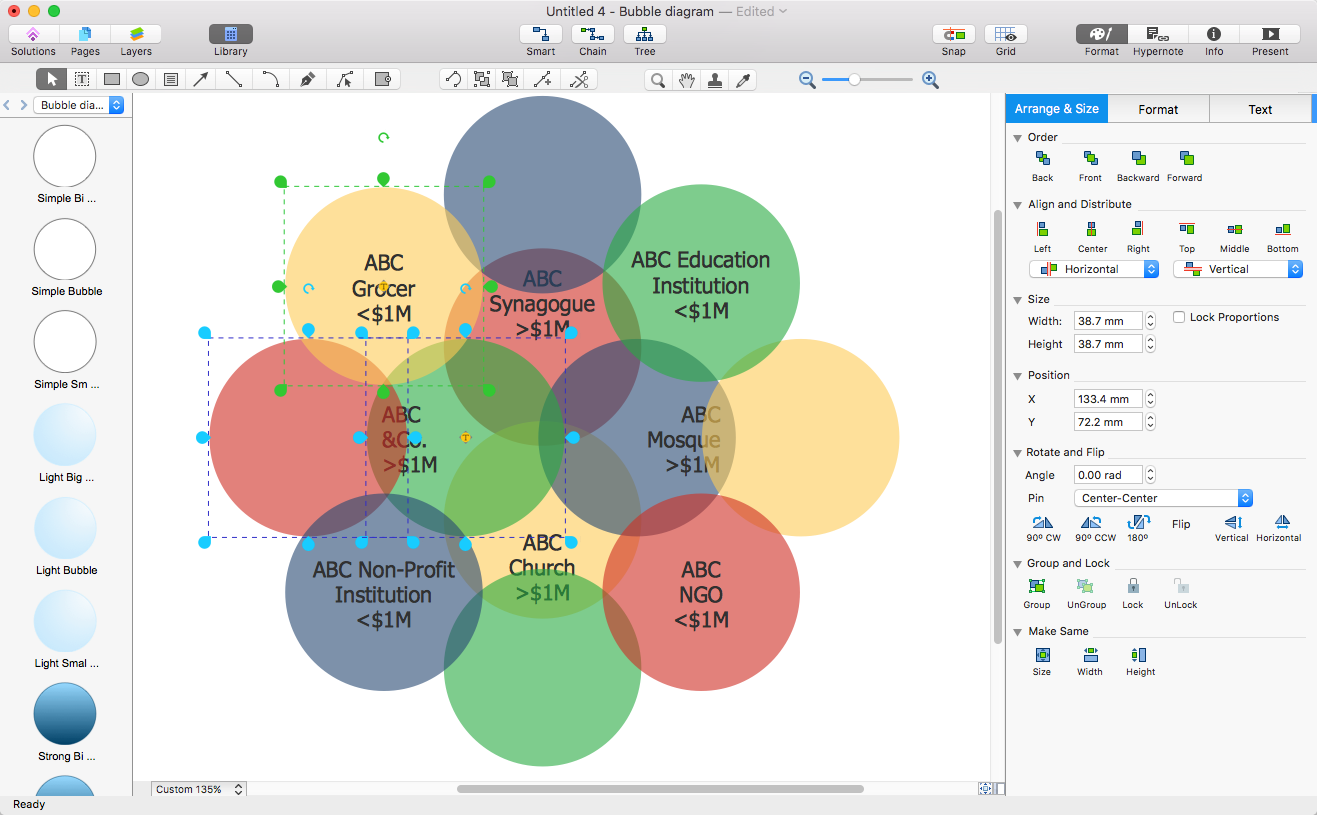Select the Tree connector mode

pos(645,35)
